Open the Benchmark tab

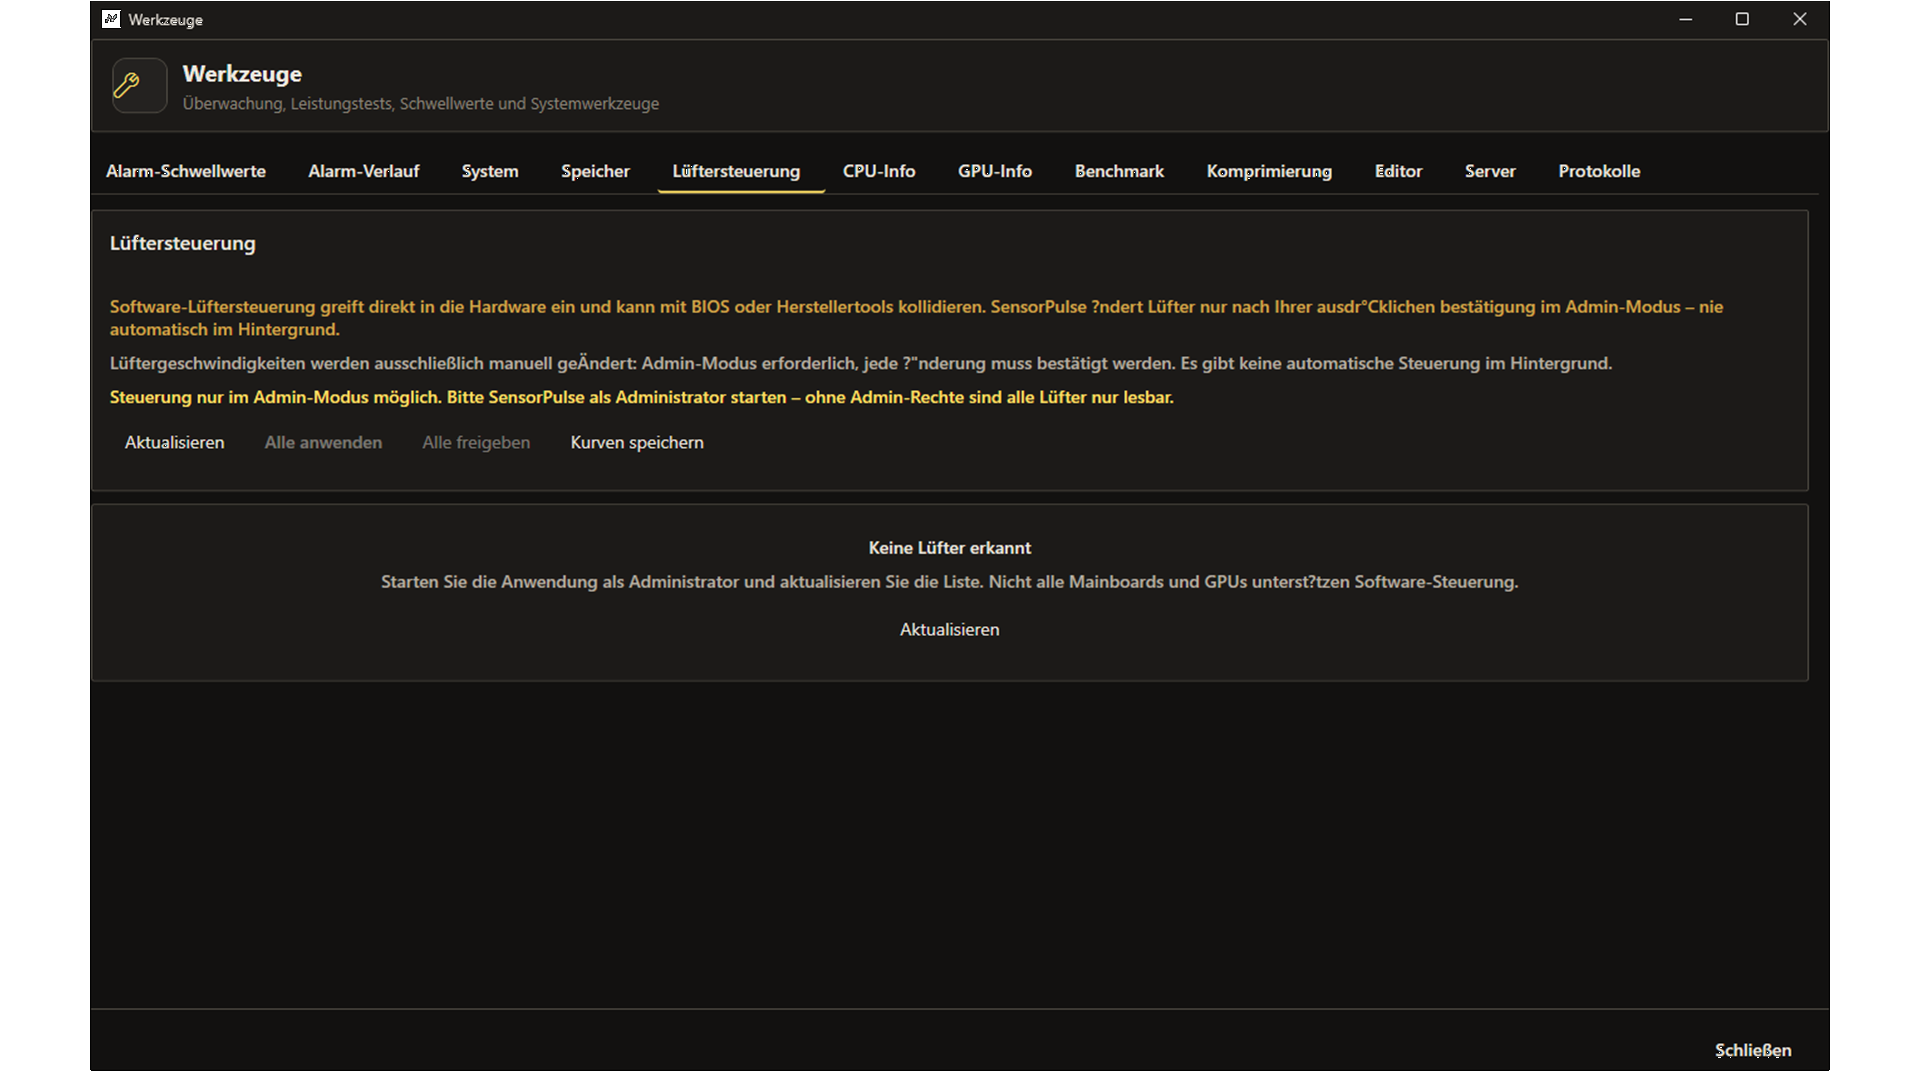[1119, 171]
